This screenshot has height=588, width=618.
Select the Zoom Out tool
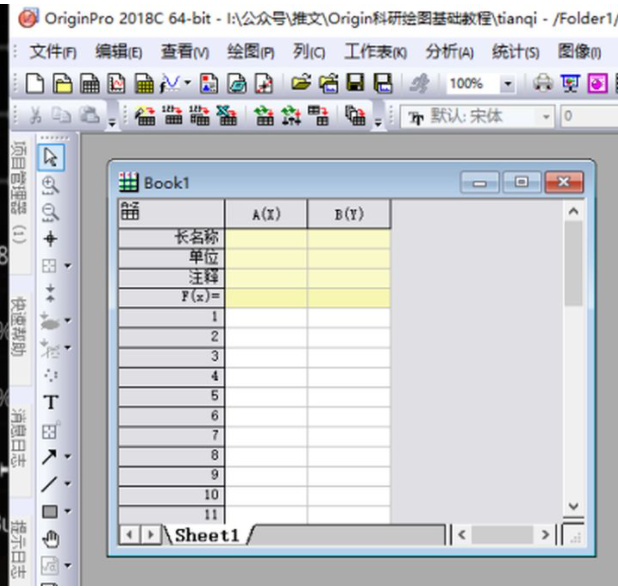coord(50,213)
